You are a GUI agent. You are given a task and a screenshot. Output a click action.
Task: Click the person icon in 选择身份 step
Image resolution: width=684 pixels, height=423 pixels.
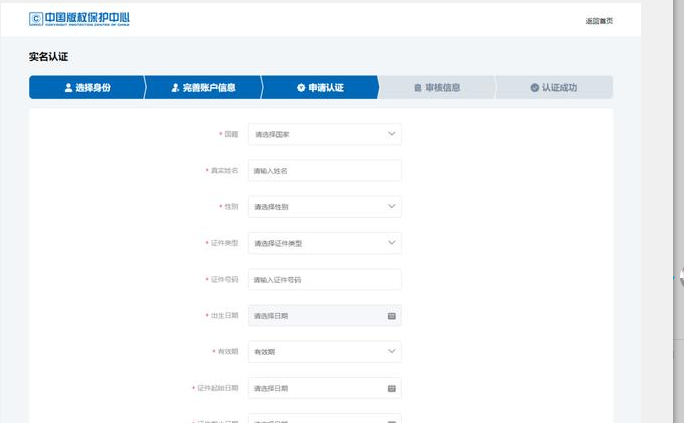(x=68, y=88)
